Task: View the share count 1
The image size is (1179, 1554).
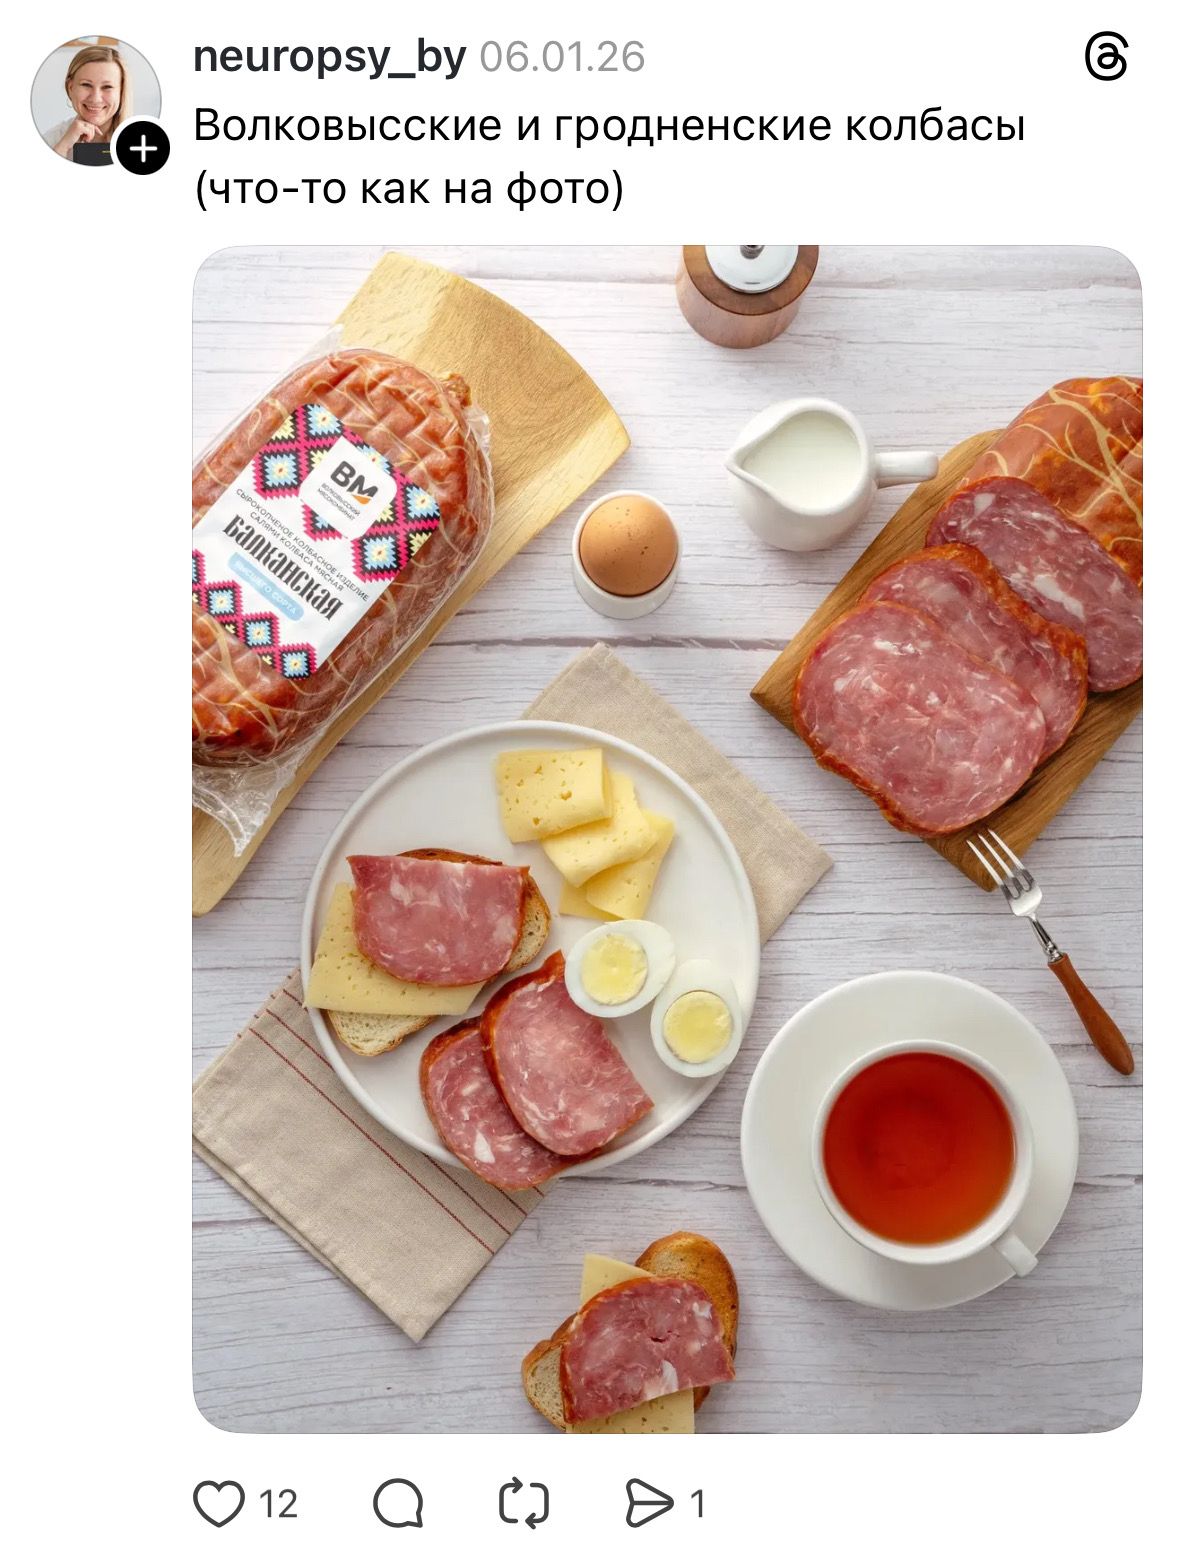Action: point(698,1504)
